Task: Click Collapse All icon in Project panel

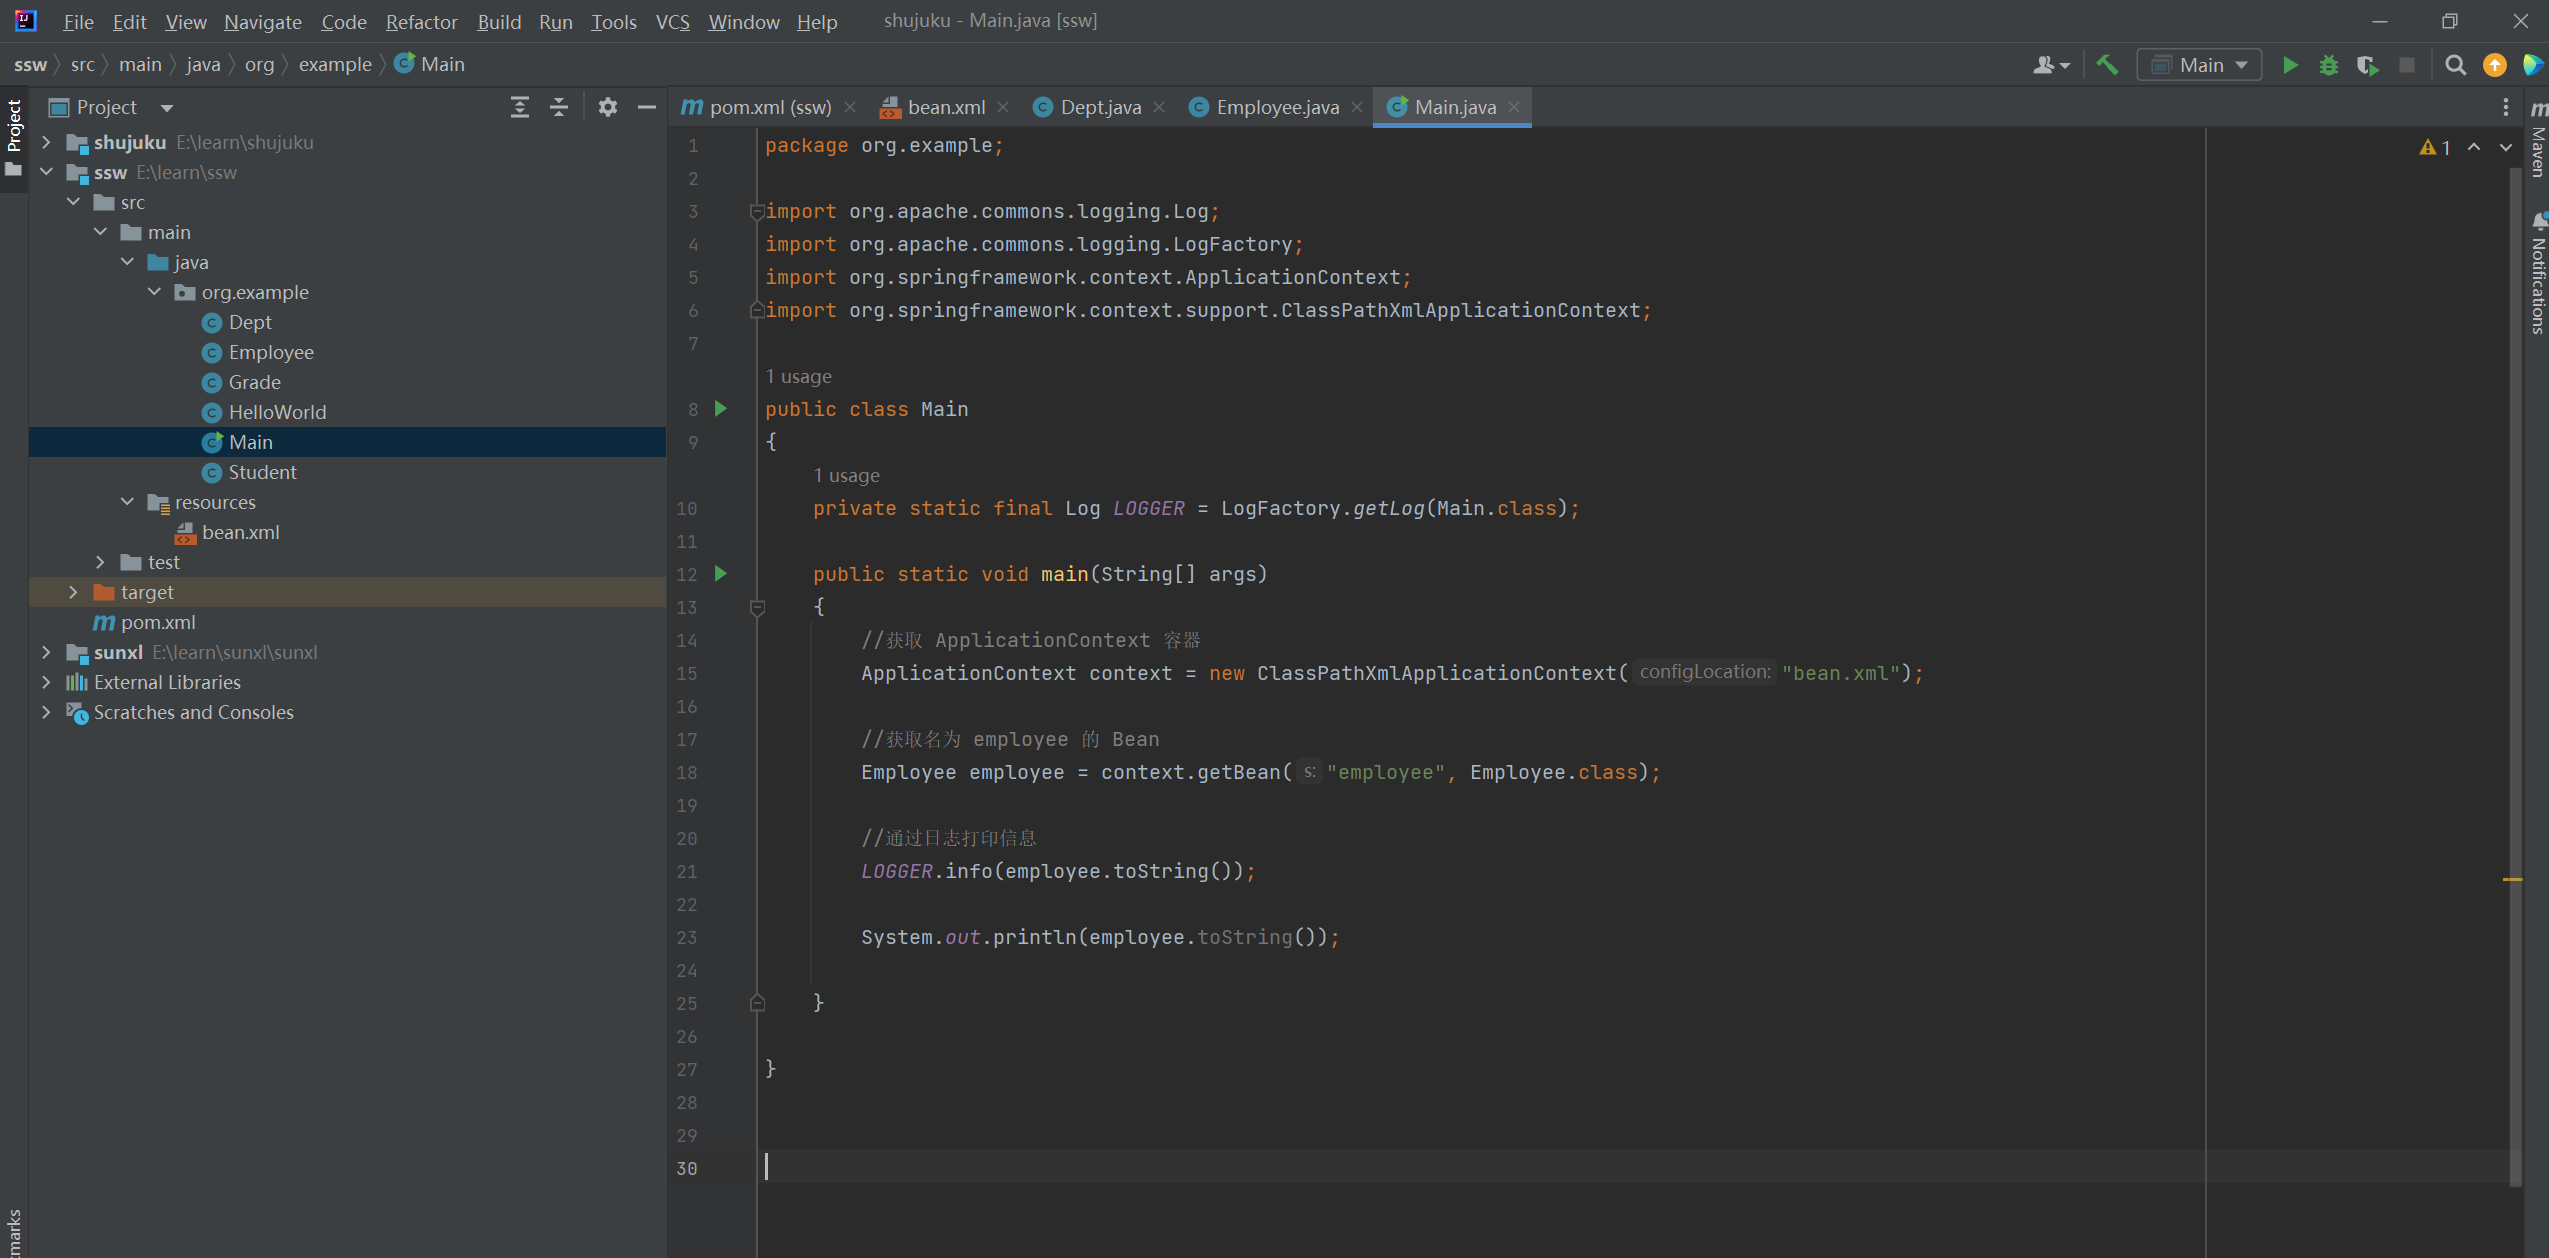Action: pyautogui.click(x=559, y=107)
